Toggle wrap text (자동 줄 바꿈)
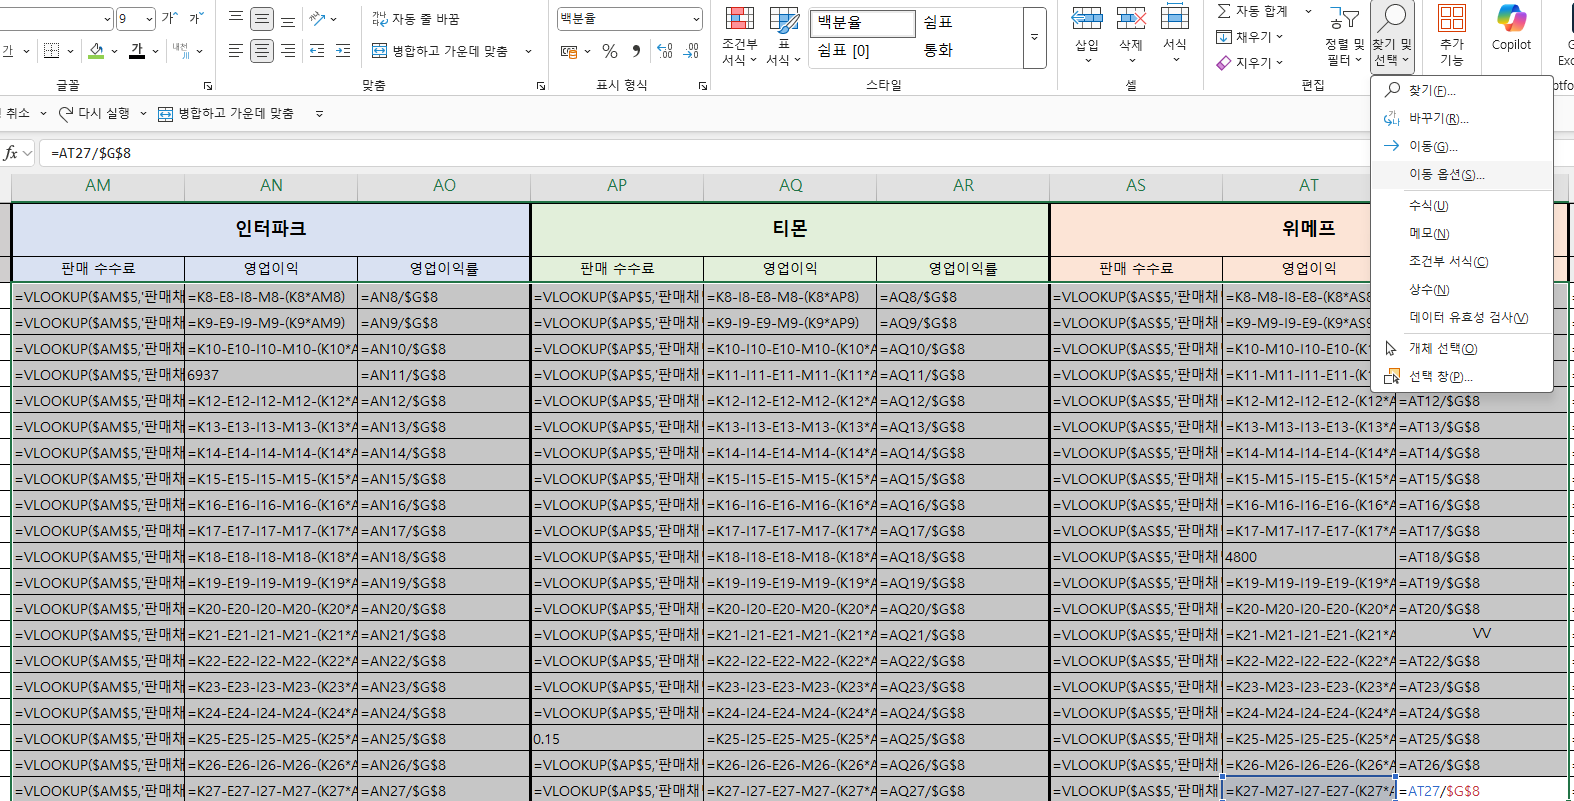 coord(415,19)
